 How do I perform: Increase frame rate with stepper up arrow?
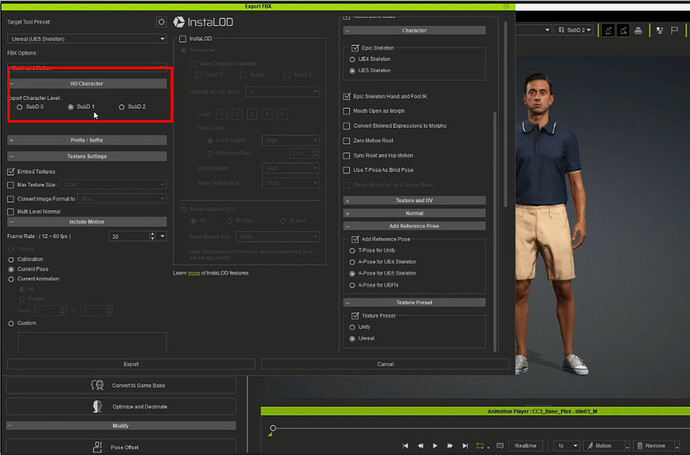coord(152,234)
